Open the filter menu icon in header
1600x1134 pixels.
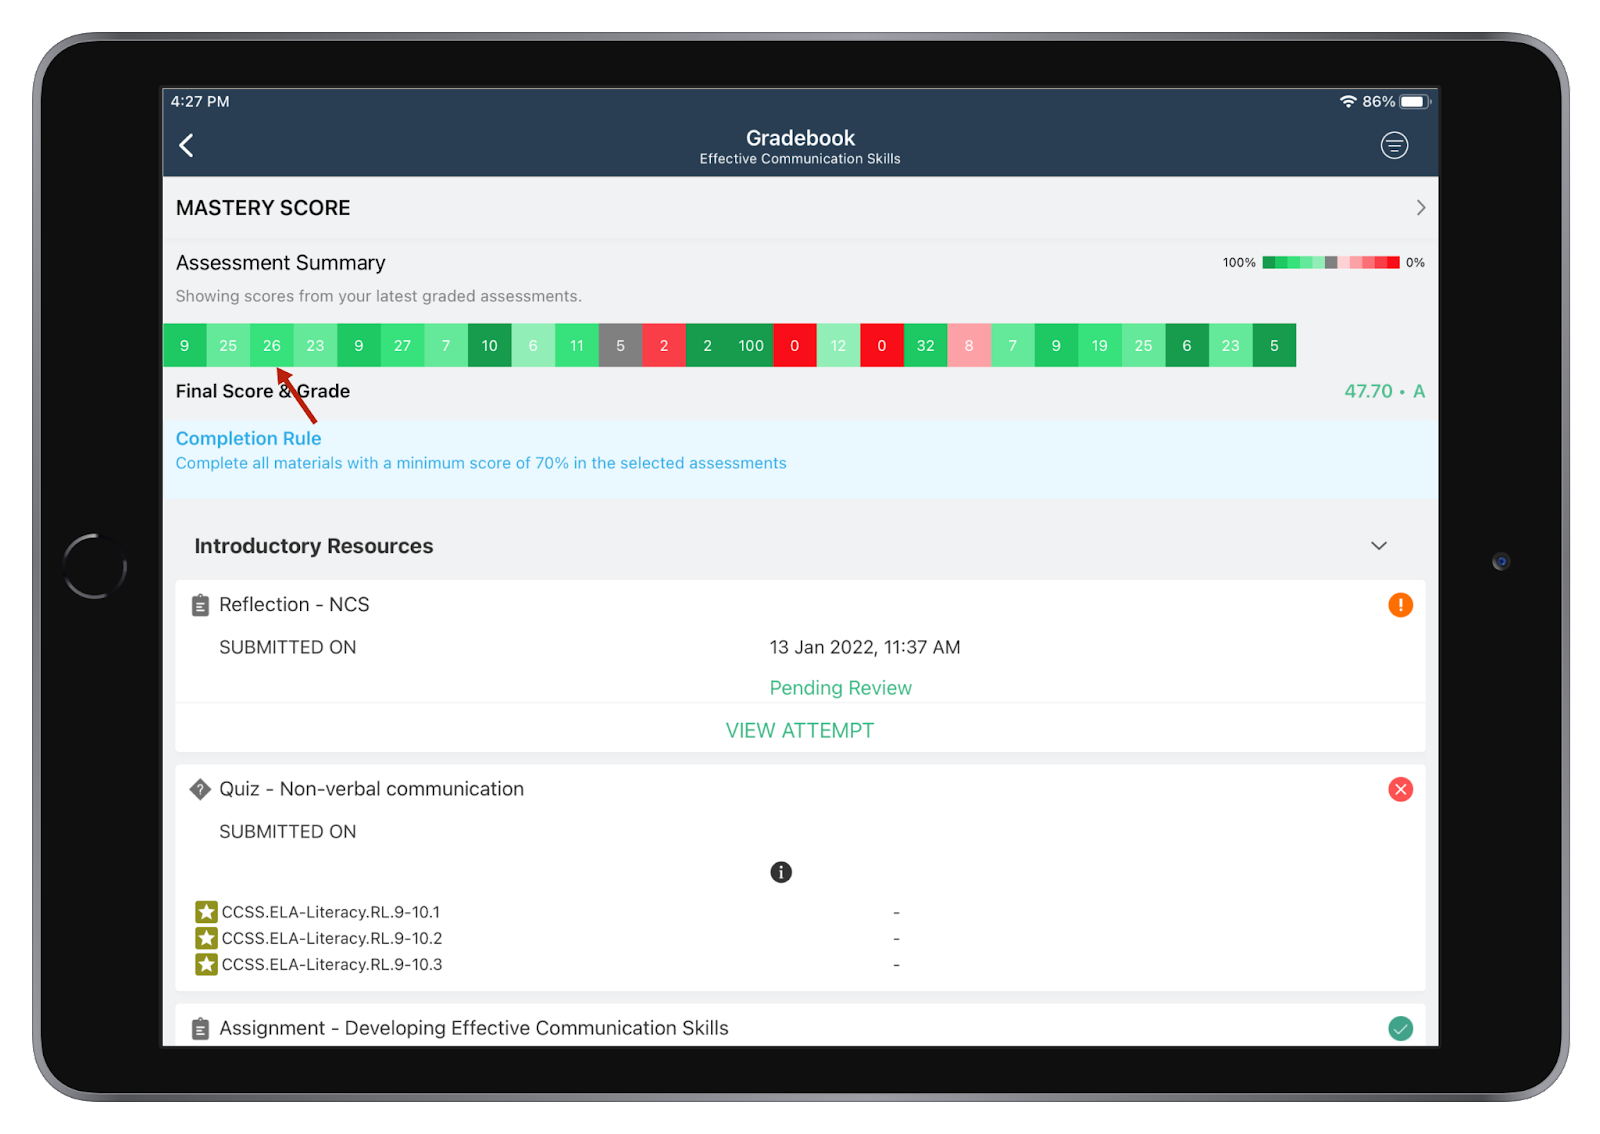pyautogui.click(x=1394, y=146)
